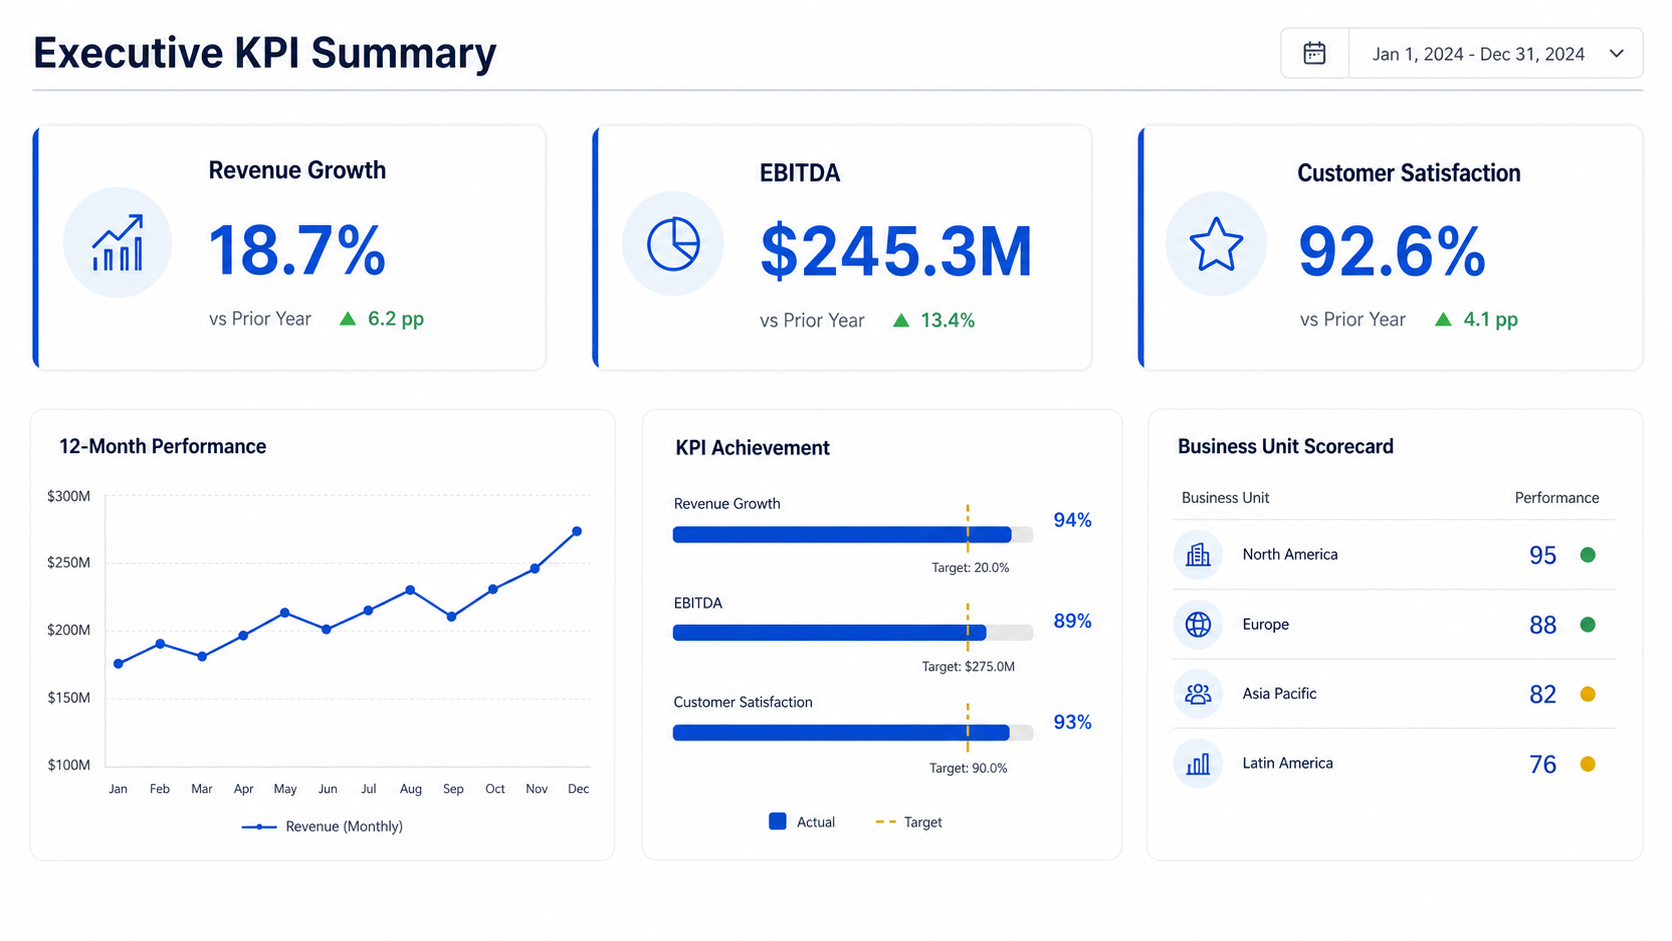Click the blue Actual legend swatch

pos(777,821)
